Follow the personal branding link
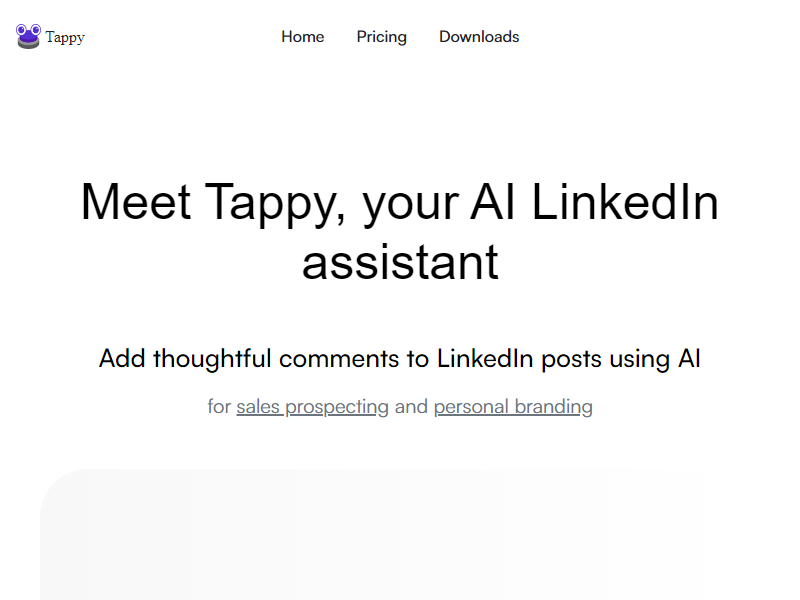 coord(513,407)
